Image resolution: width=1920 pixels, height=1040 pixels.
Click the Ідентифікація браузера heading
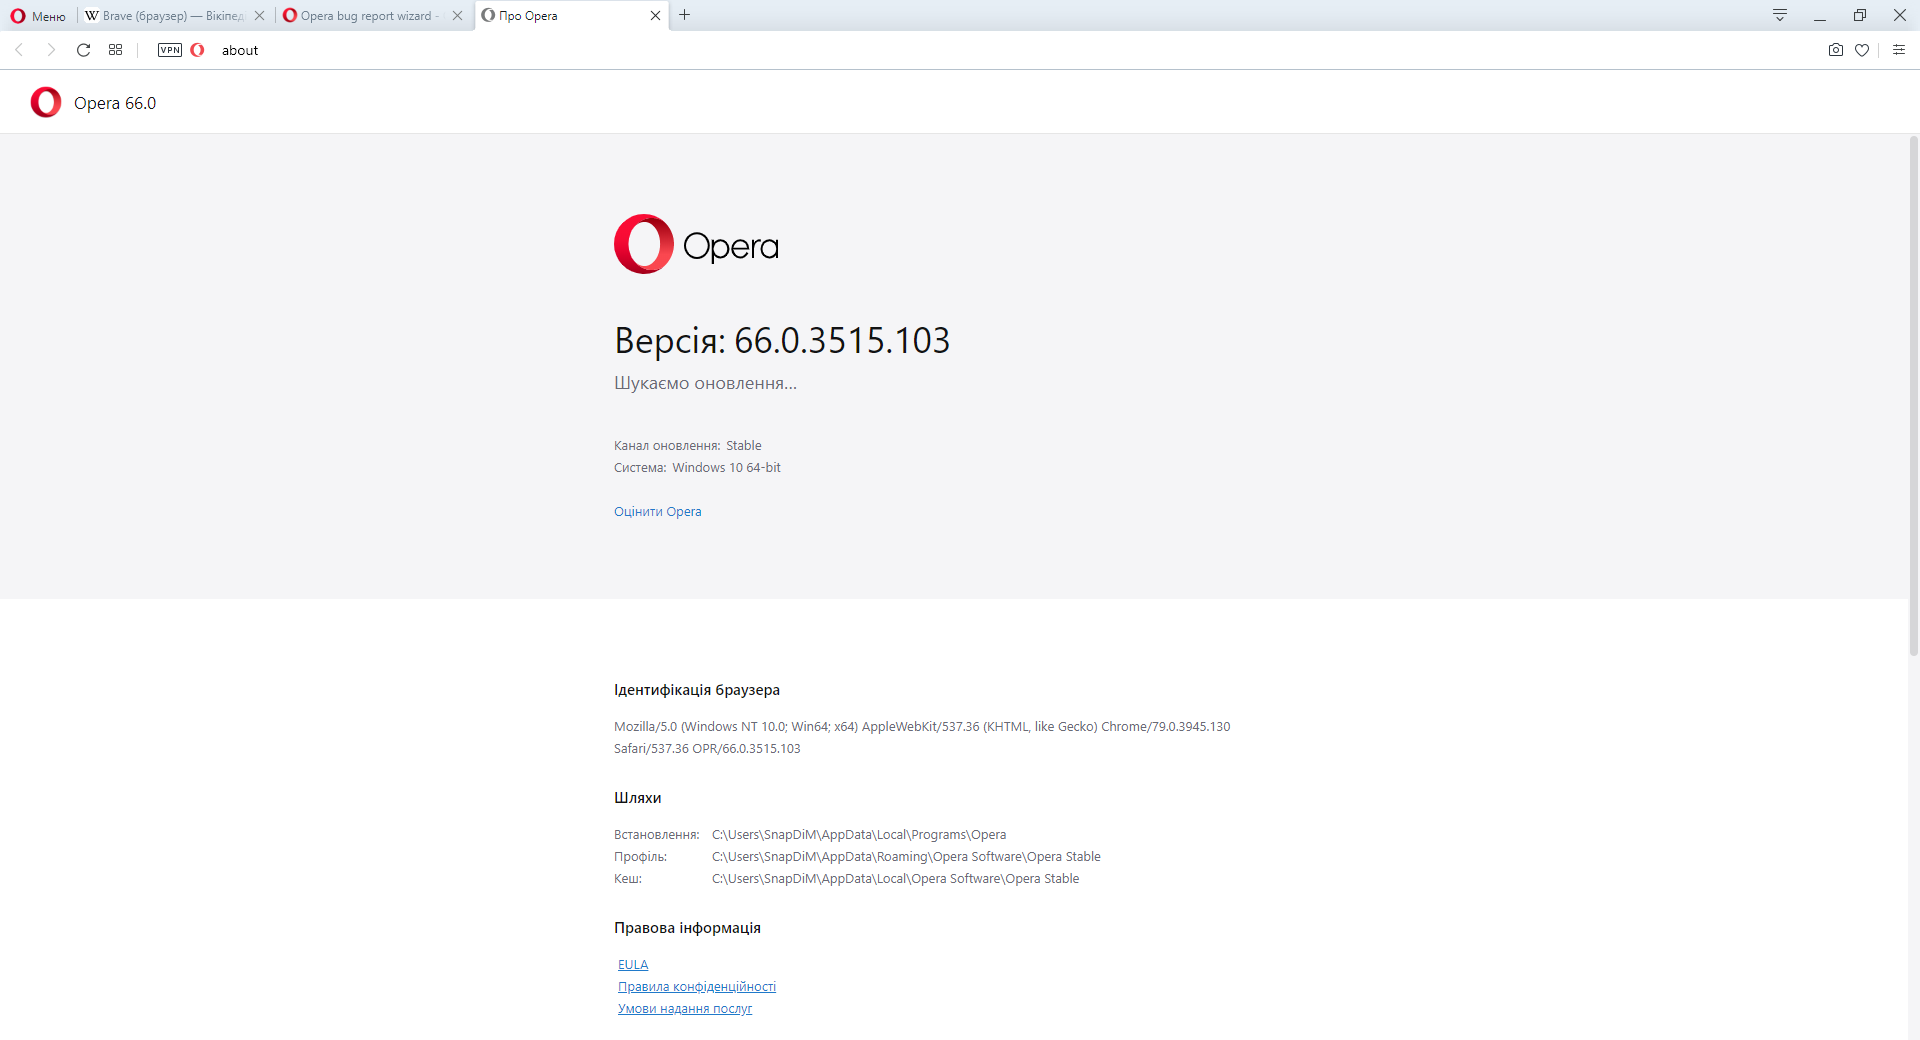coord(697,690)
